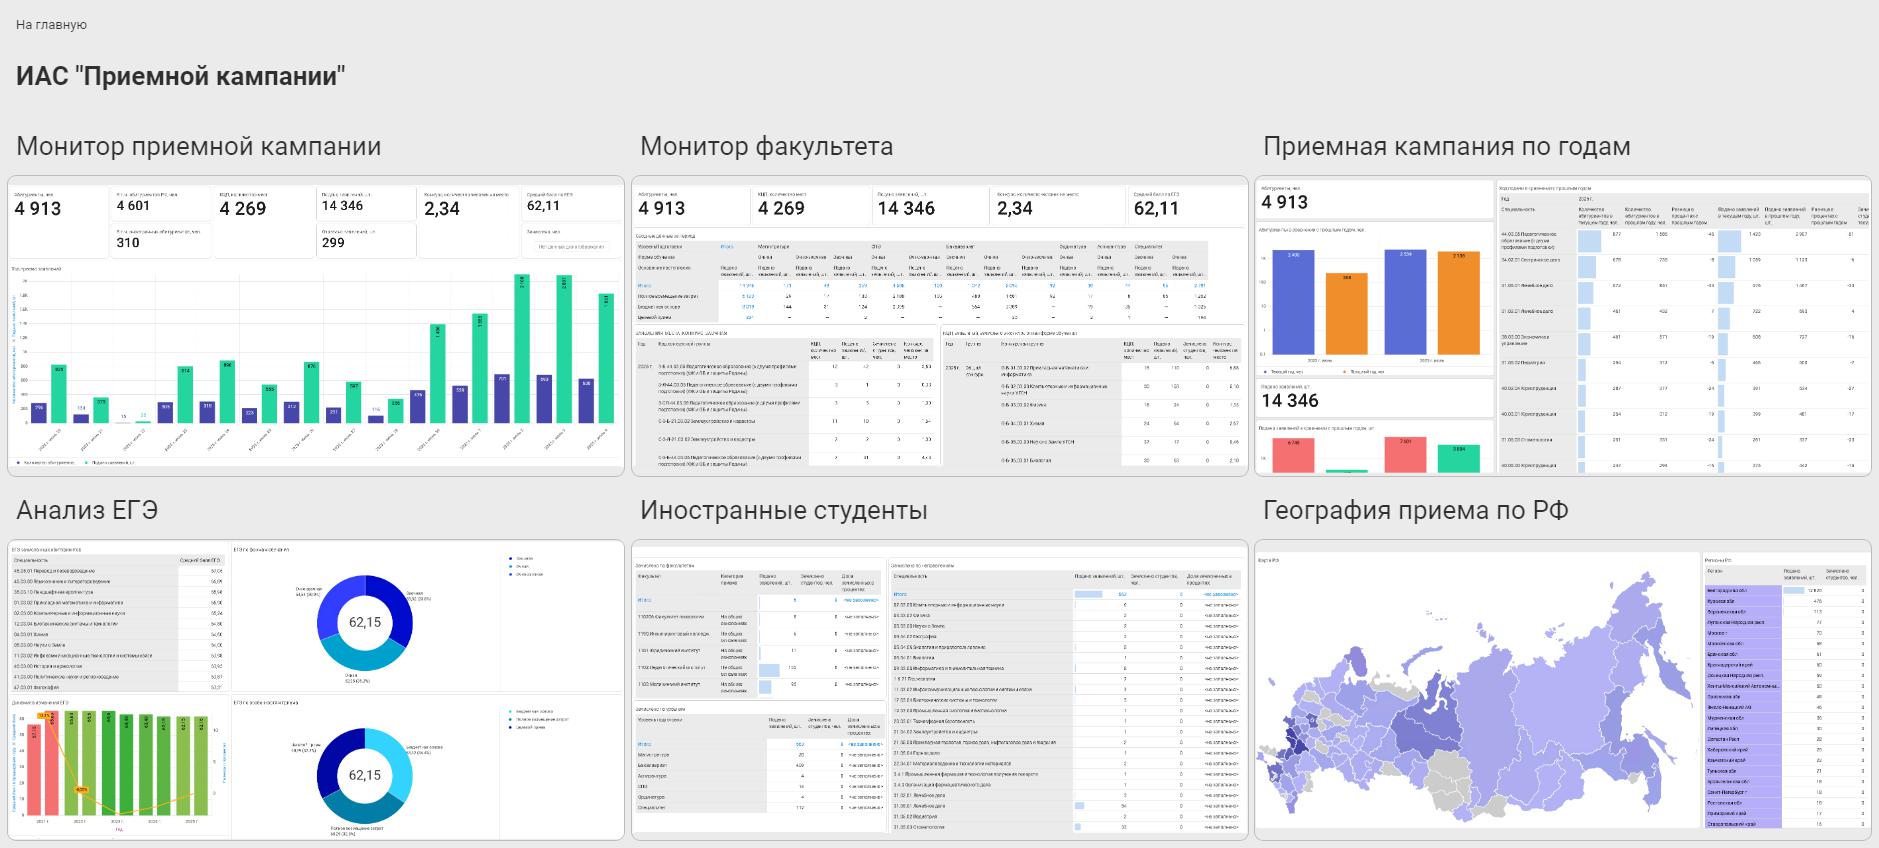Screen dimensions: 1879x848
Task: Select the 62,11 average score in Монитор приемной кампании
Action: click(543, 205)
